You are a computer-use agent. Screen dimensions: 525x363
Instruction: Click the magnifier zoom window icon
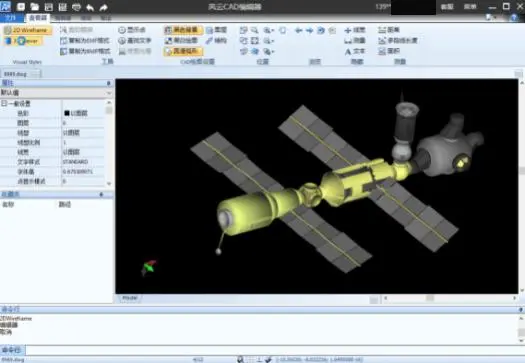point(254,30)
